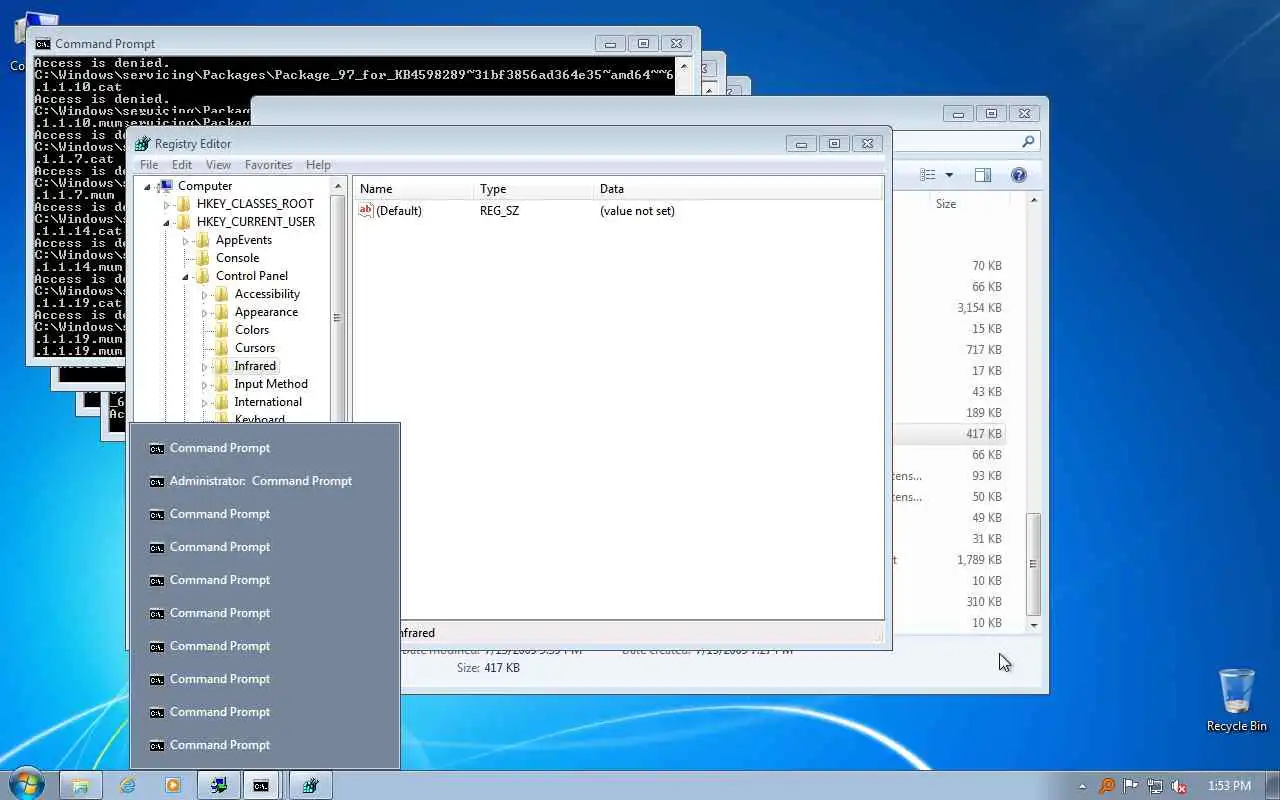The height and width of the screenshot is (800, 1280).
Task: Click Command Prompt window title bar icon
Action: click(x=43, y=44)
